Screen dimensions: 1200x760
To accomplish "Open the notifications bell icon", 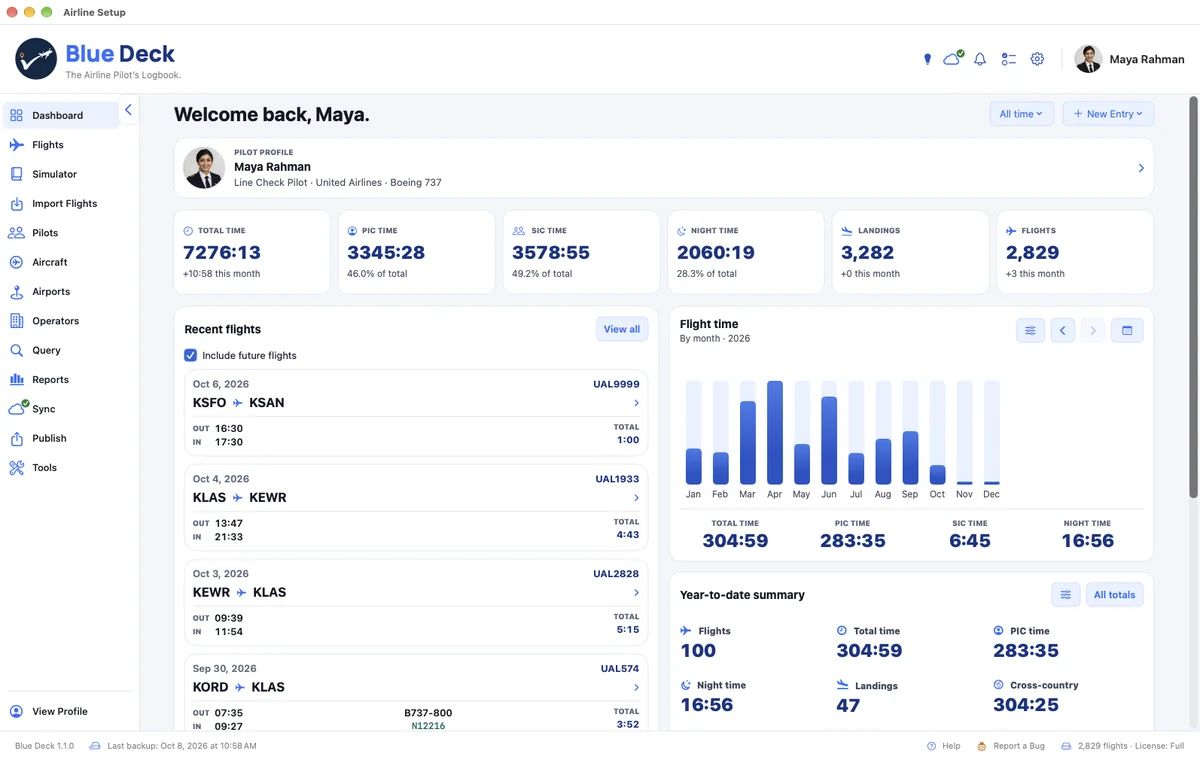I will click(980, 59).
